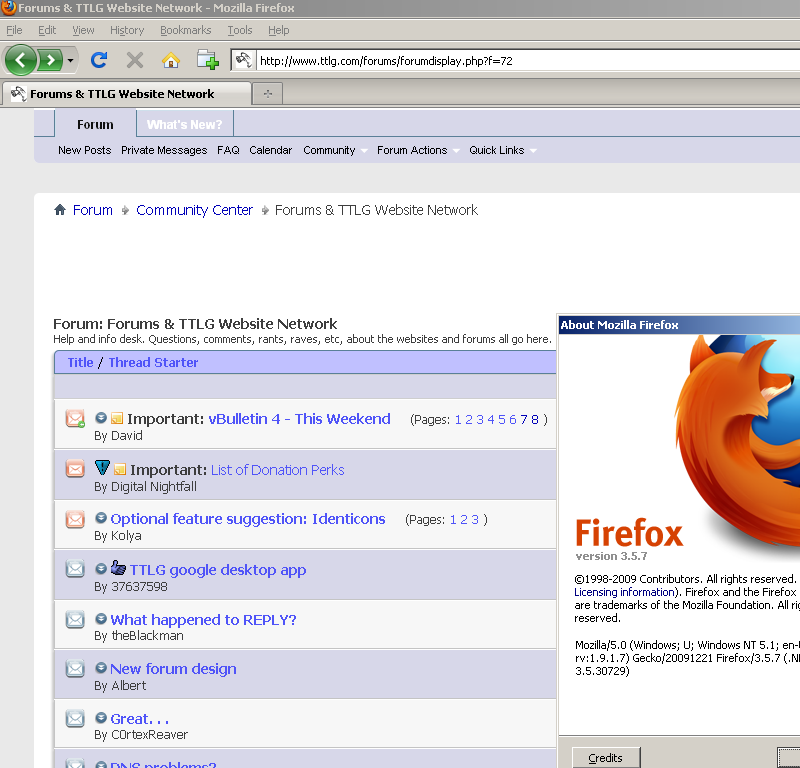Select the Forums & TTLG Website Network browser tab
Image resolution: width=800 pixels, height=768 pixels.
pos(127,94)
